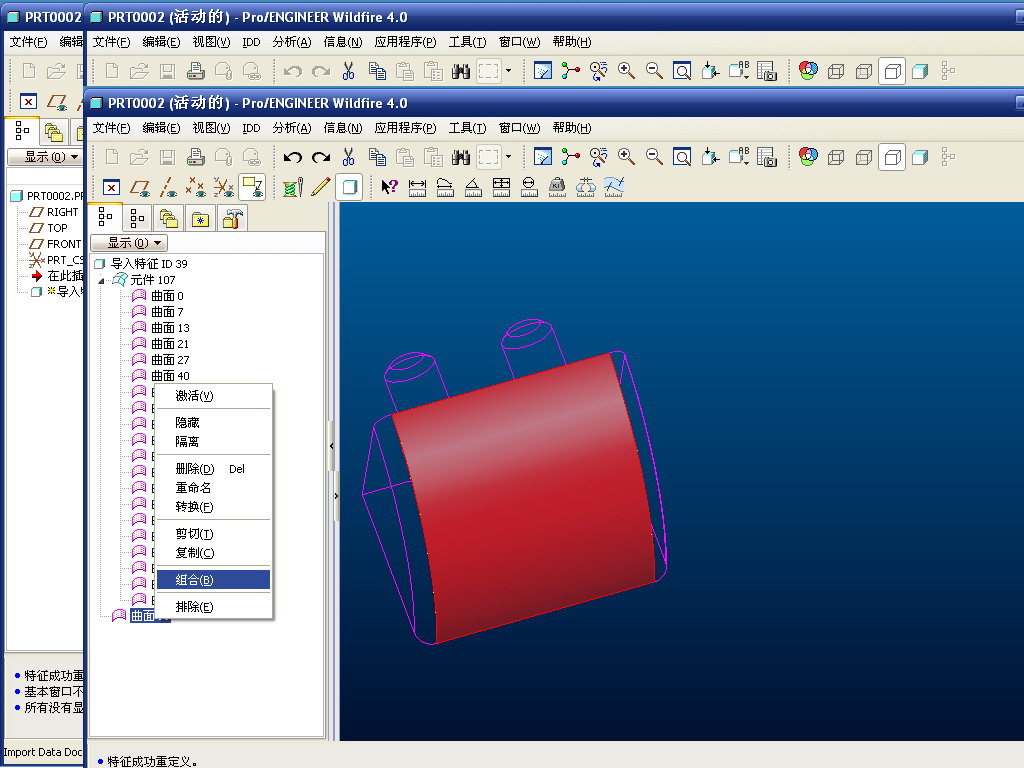1024x768 pixels.
Task: Open selection box dropdown arrow, front window
Action: 508,157
